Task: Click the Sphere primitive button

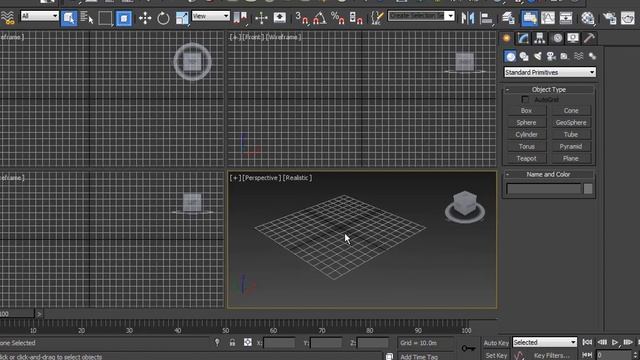Action: tap(526, 122)
